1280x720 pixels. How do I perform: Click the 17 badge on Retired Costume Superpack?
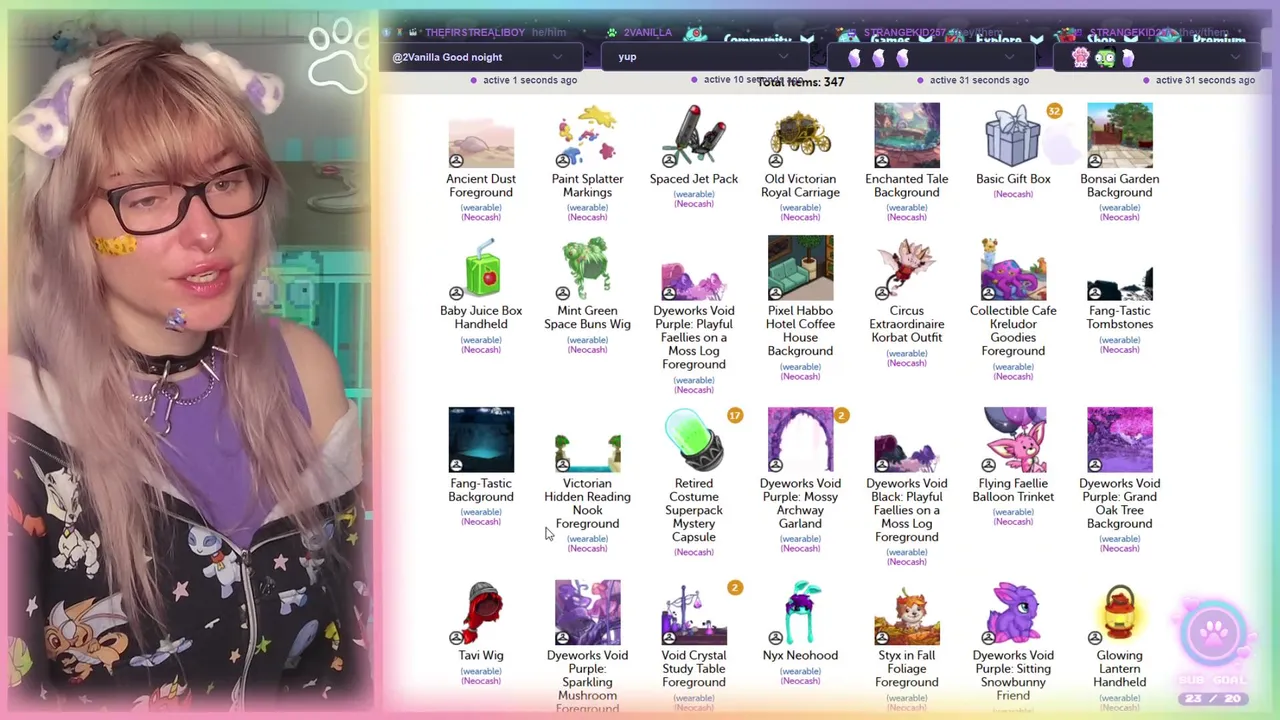[735, 415]
